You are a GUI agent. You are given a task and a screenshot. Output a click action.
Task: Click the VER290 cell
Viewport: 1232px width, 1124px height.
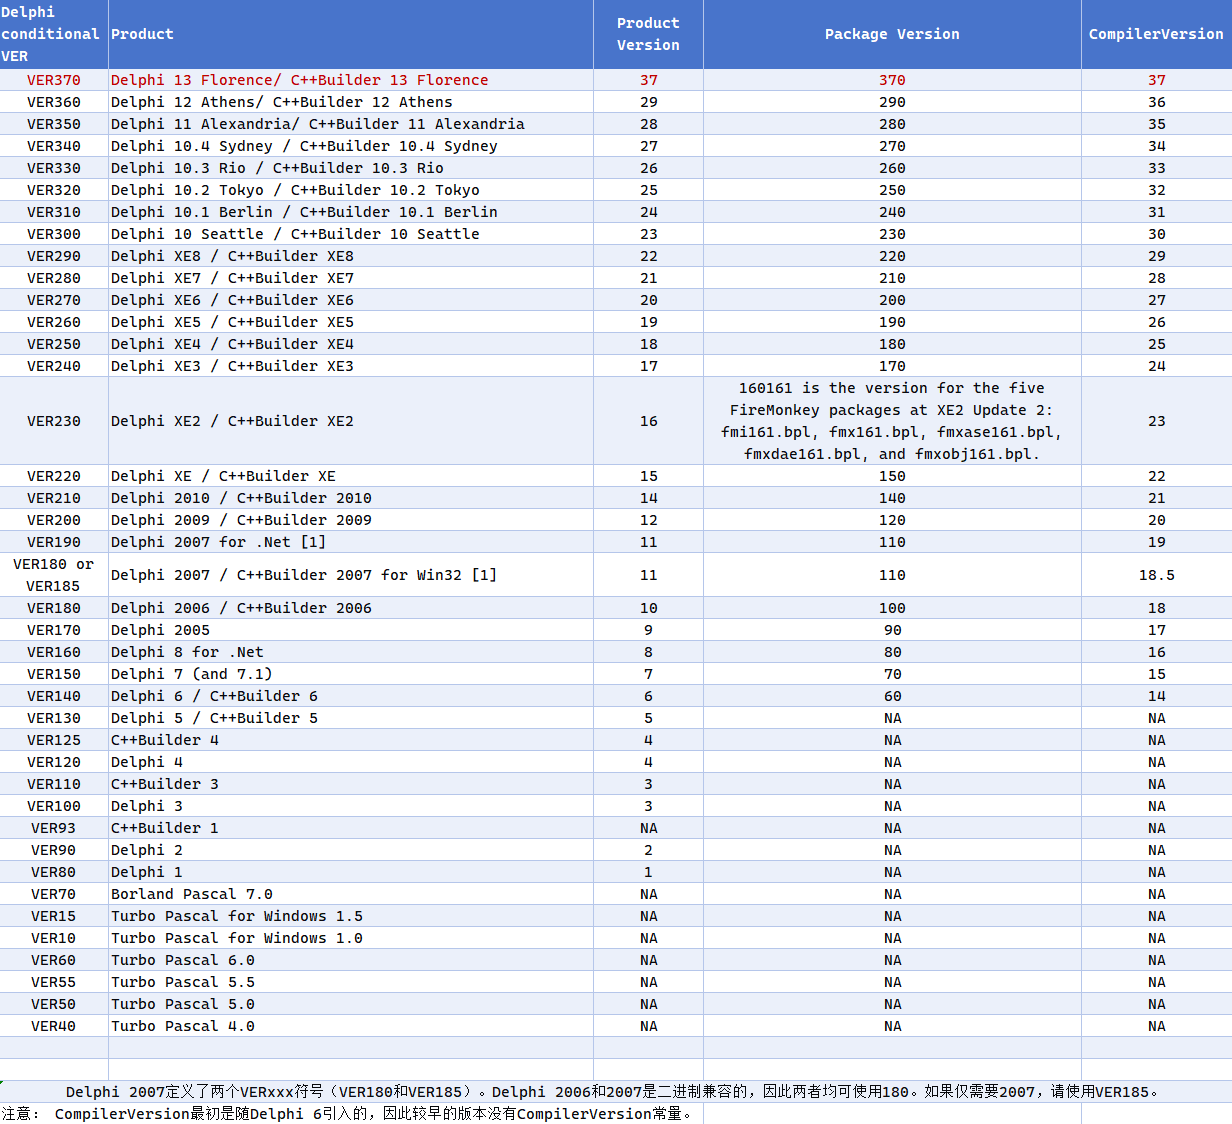[x=54, y=256]
